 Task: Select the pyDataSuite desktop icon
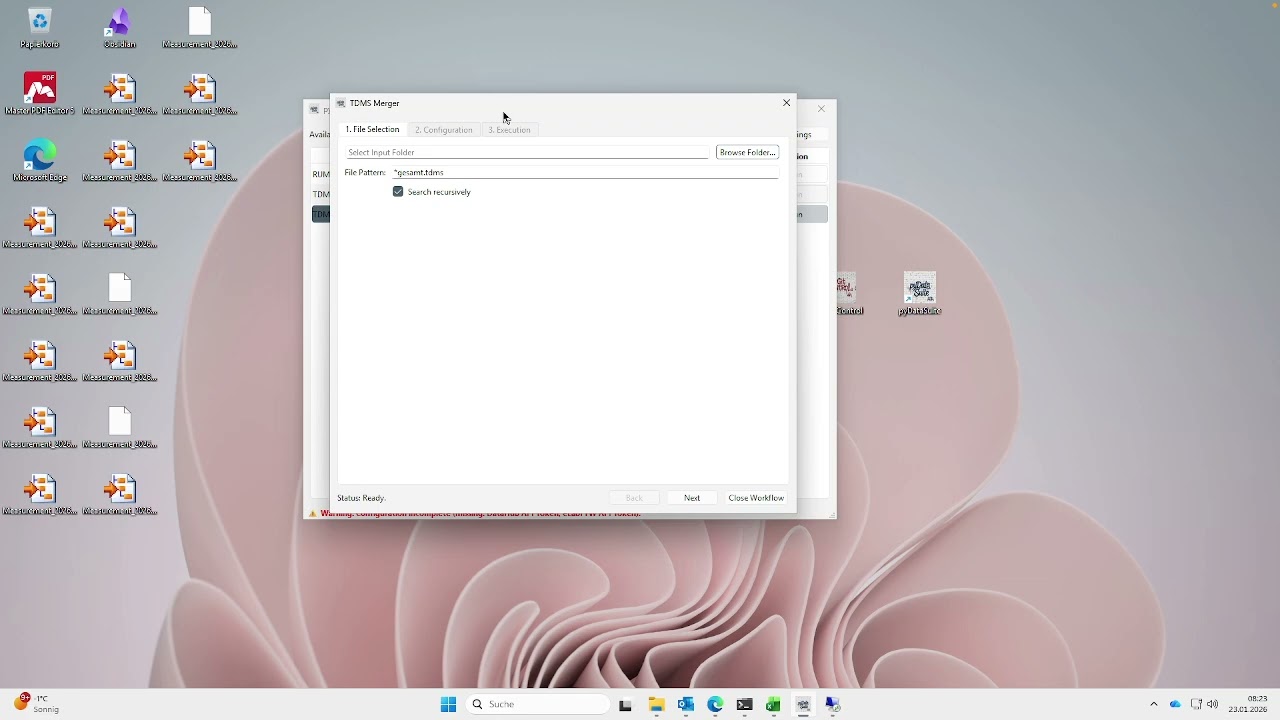click(920, 294)
